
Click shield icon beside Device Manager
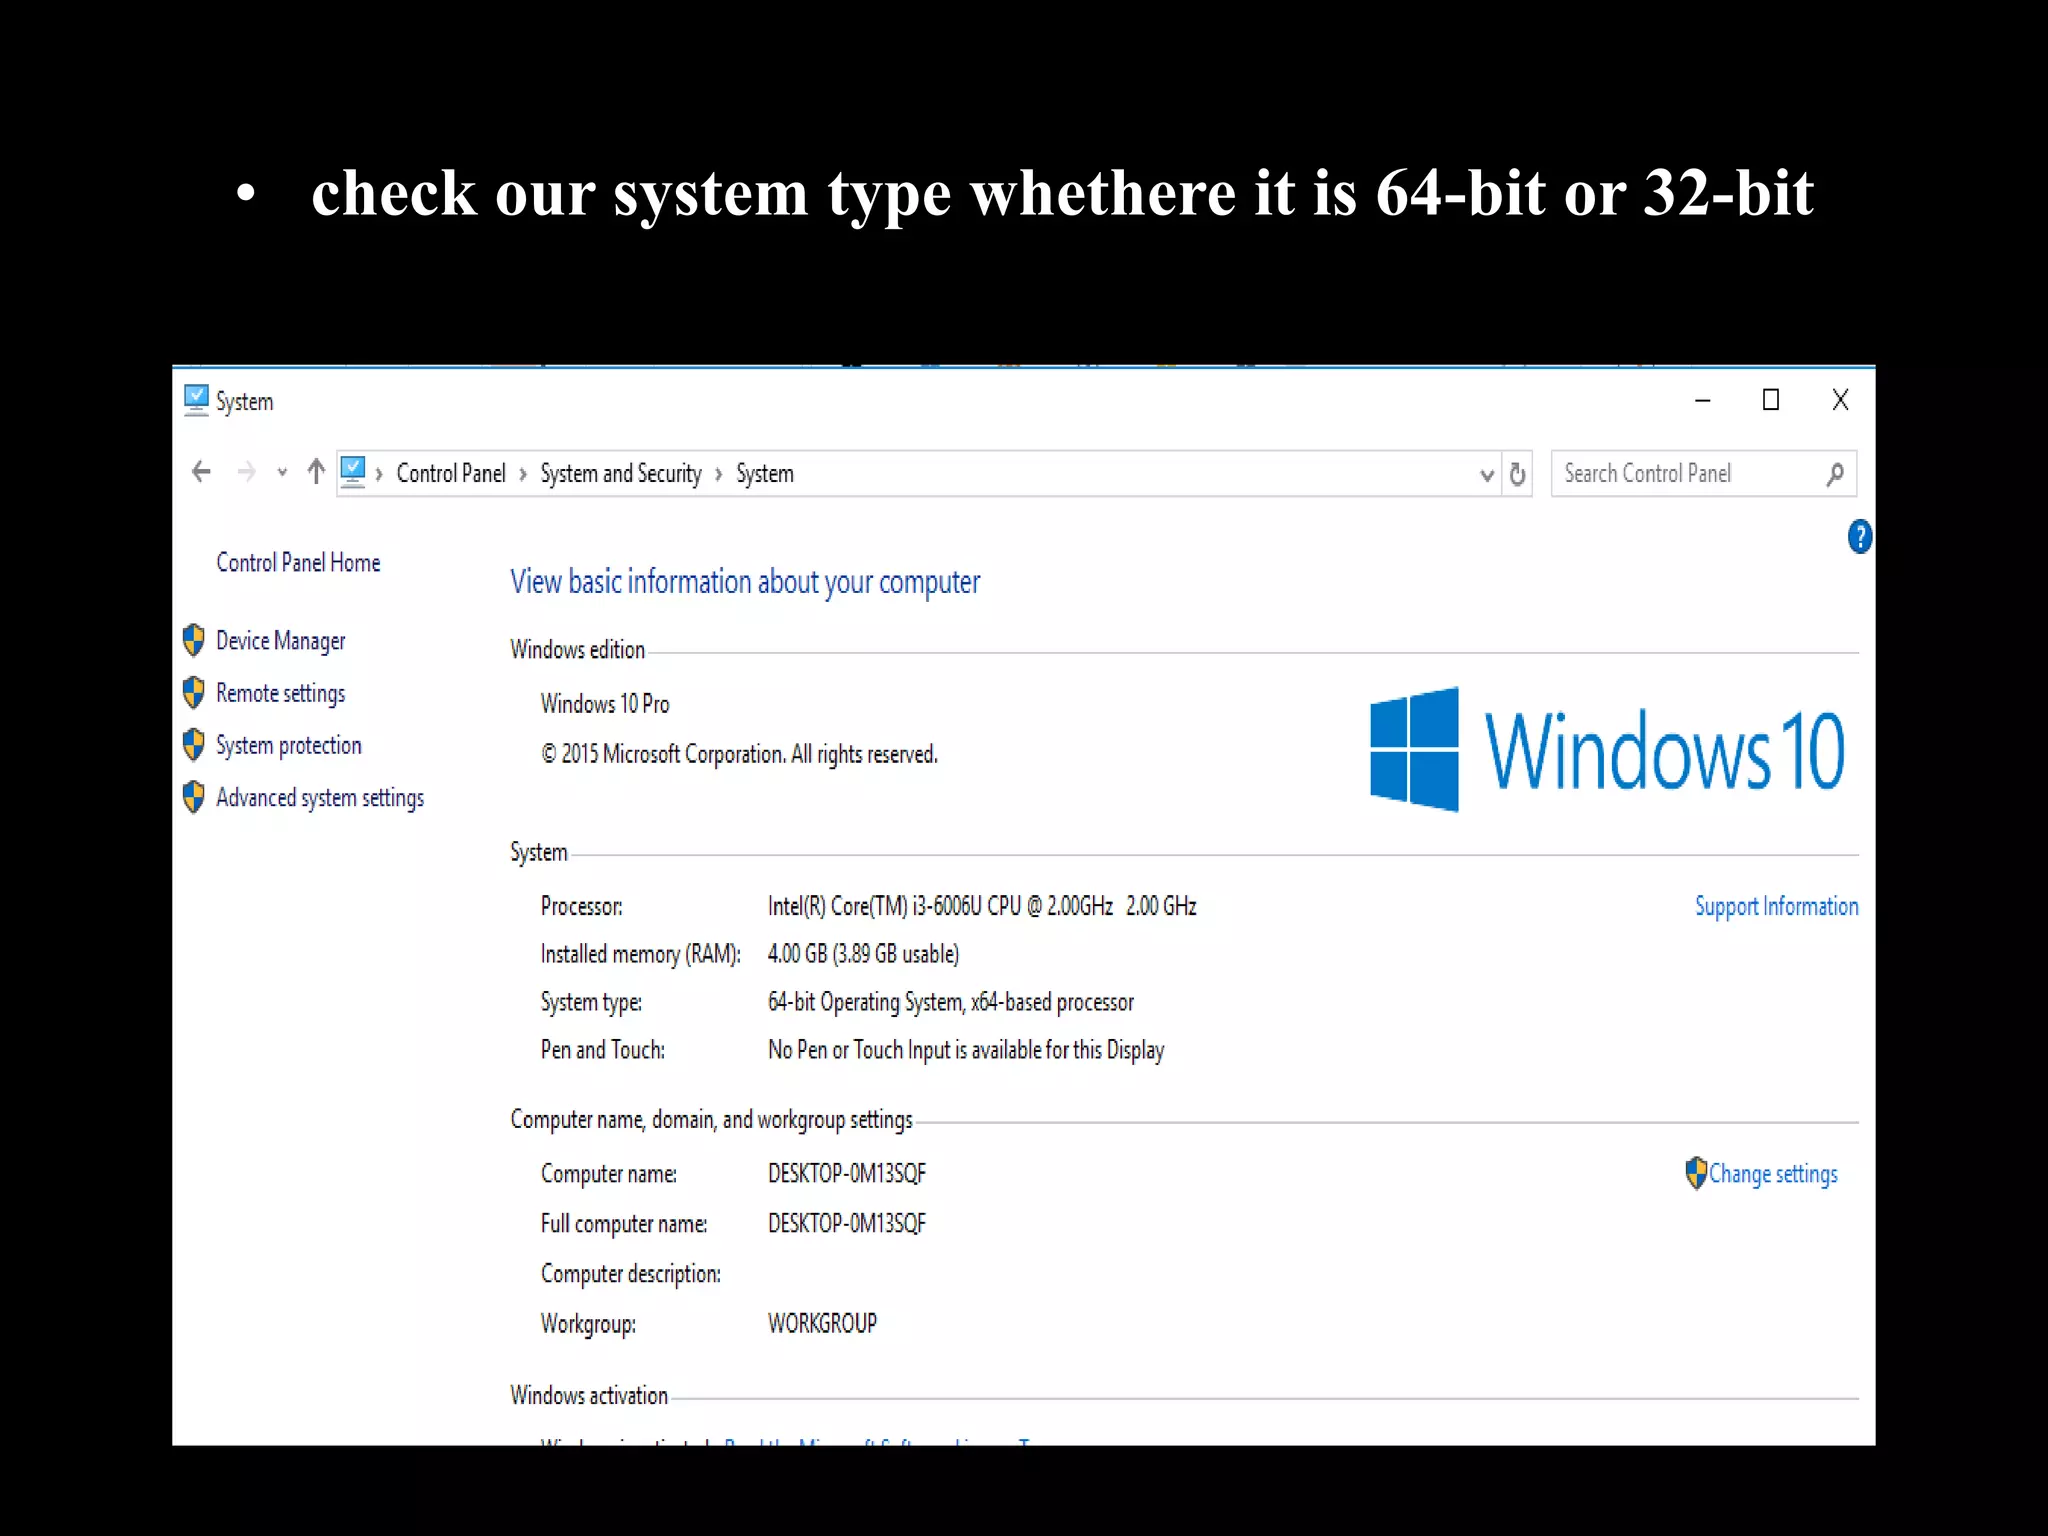pyautogui.click(x=194, y=640)
